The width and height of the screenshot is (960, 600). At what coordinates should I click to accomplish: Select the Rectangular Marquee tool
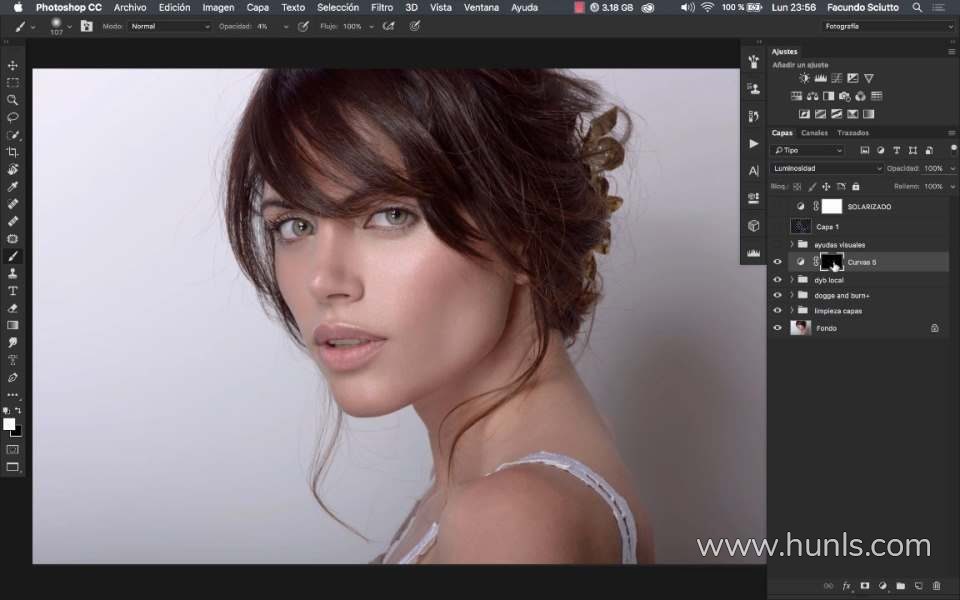(12, 83)
